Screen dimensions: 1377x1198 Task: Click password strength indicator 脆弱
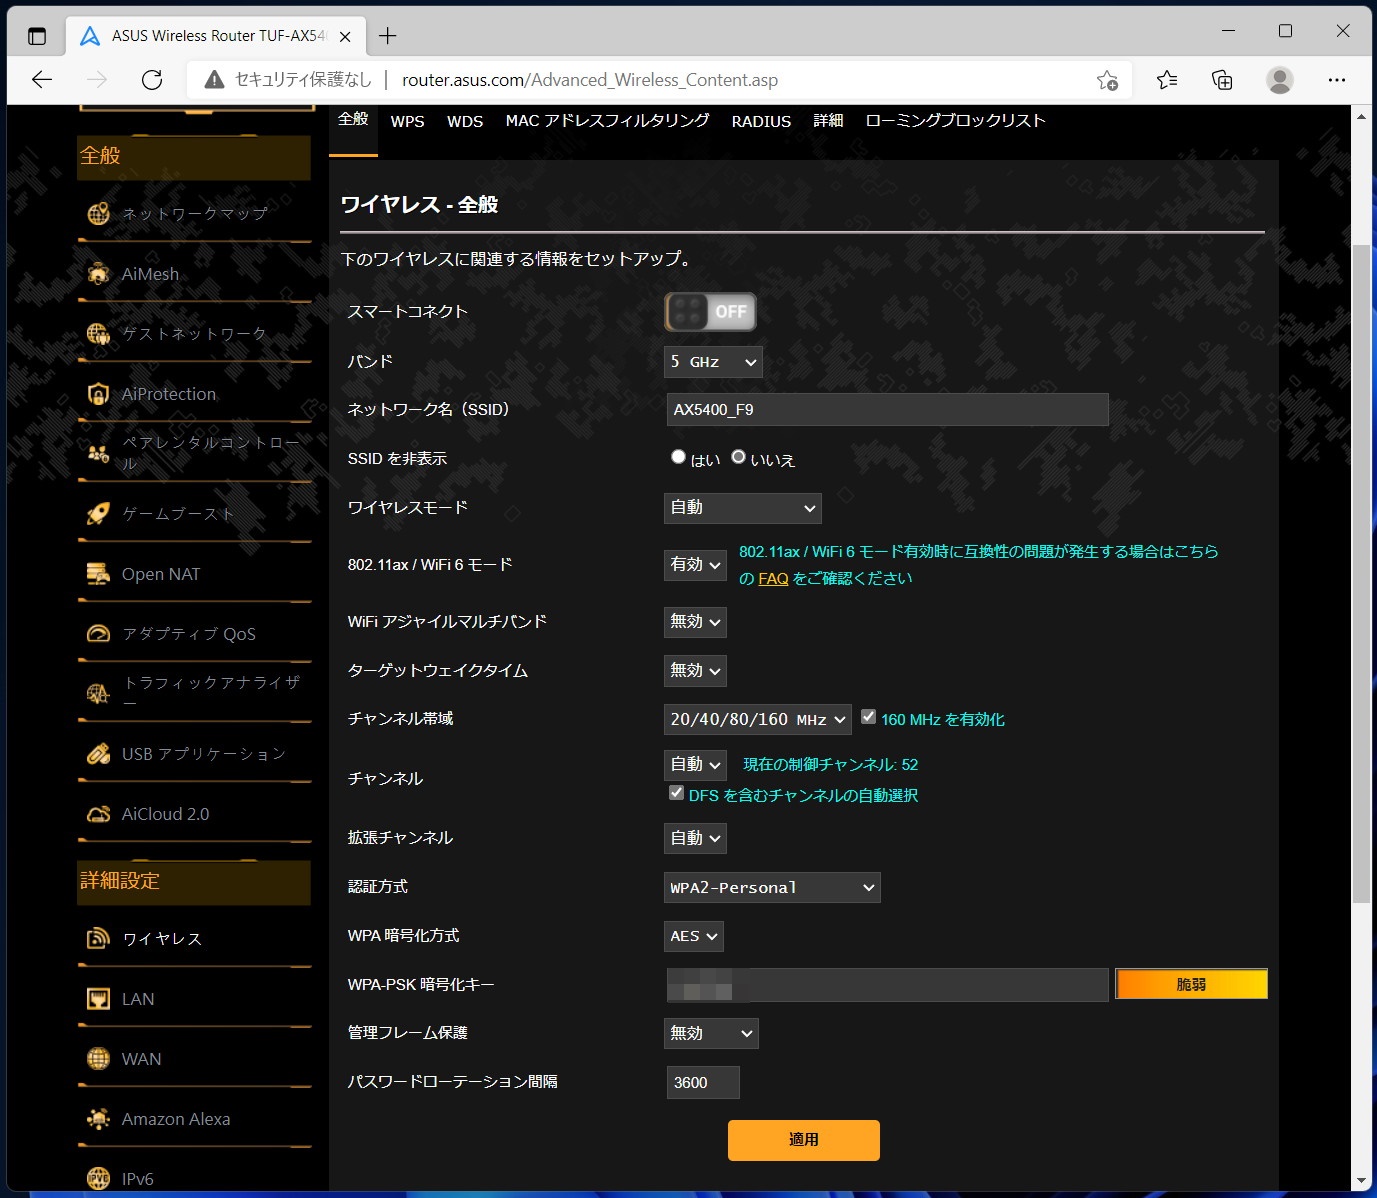pos(1191,984)
